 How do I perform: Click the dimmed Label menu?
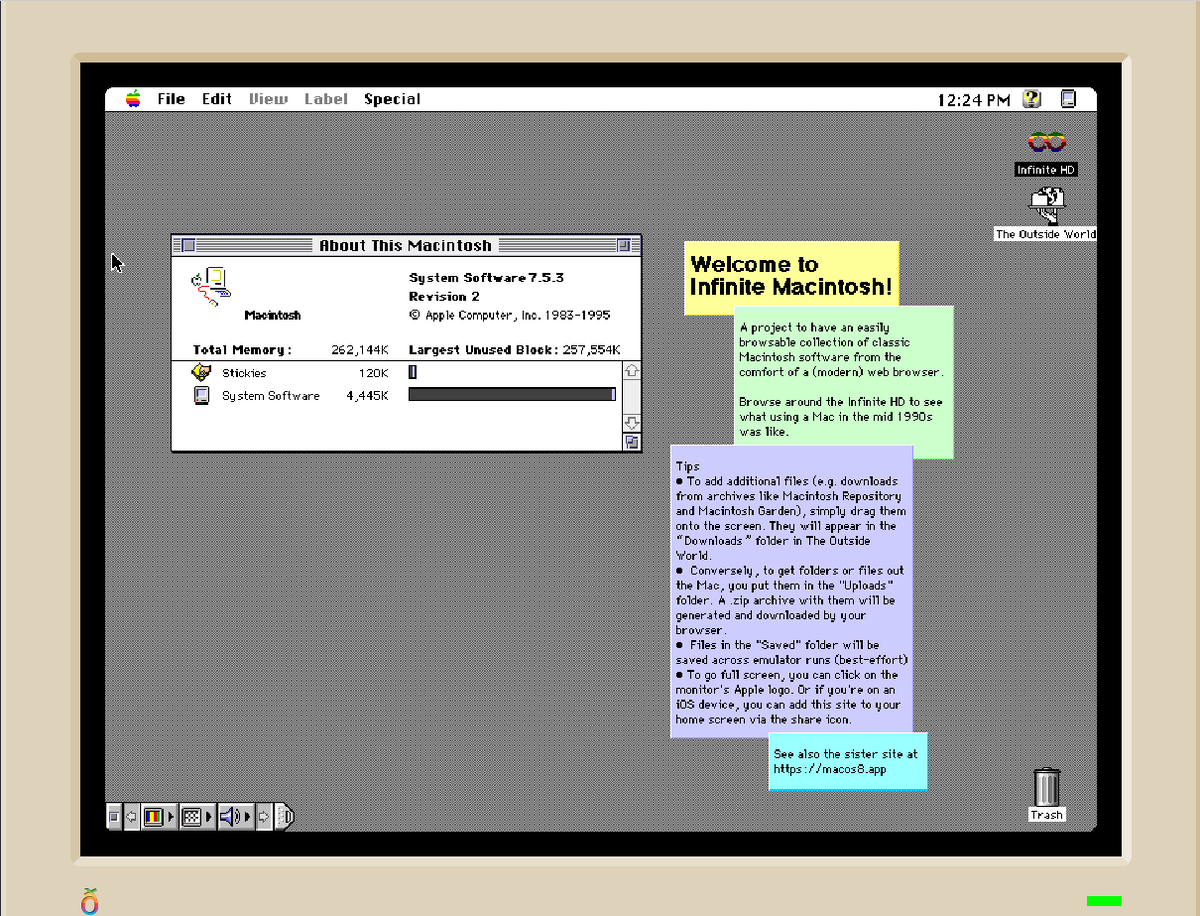point(326,99)
